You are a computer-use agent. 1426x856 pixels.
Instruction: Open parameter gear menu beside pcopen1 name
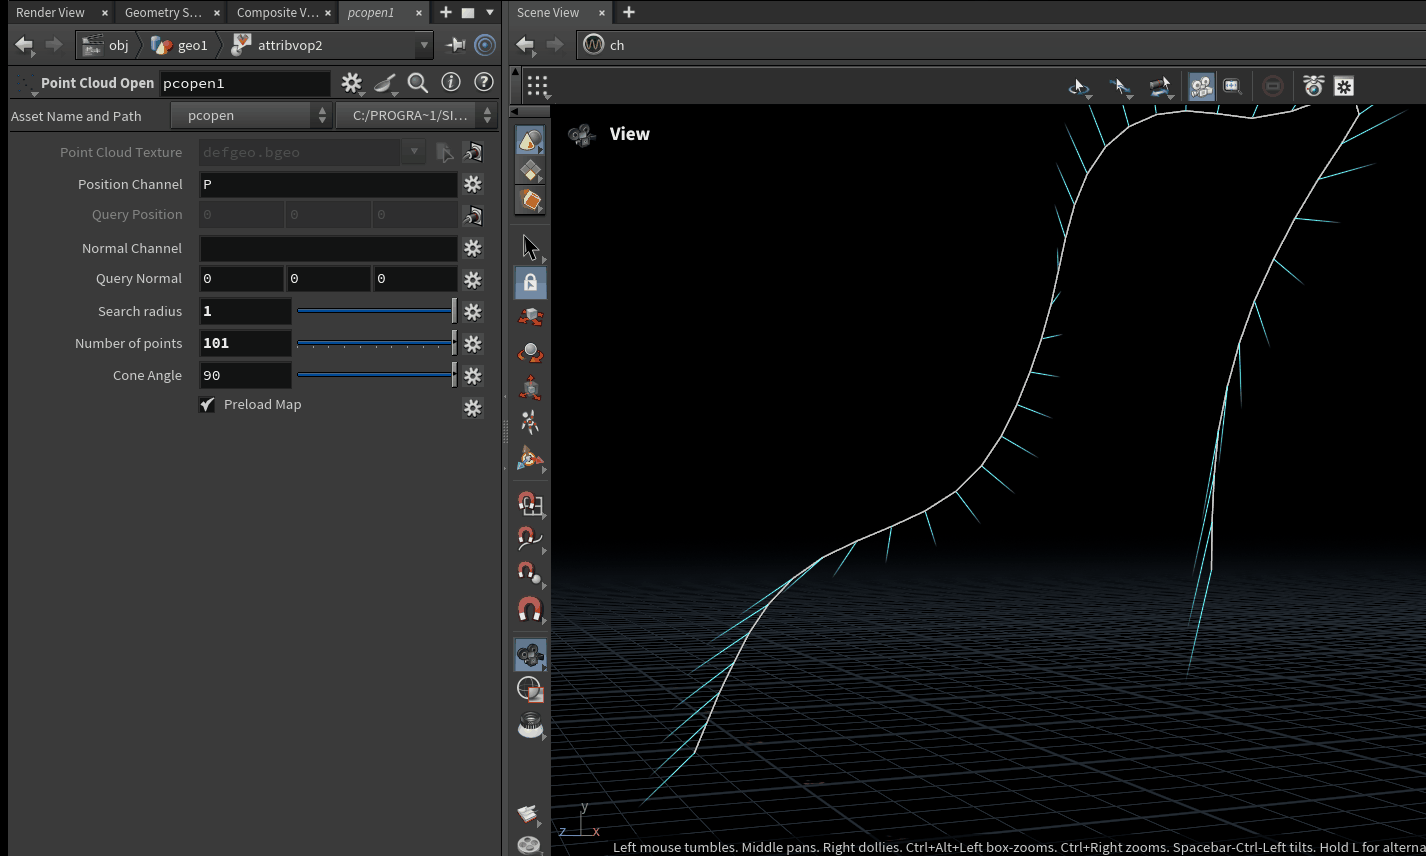(x=351, y=83)
